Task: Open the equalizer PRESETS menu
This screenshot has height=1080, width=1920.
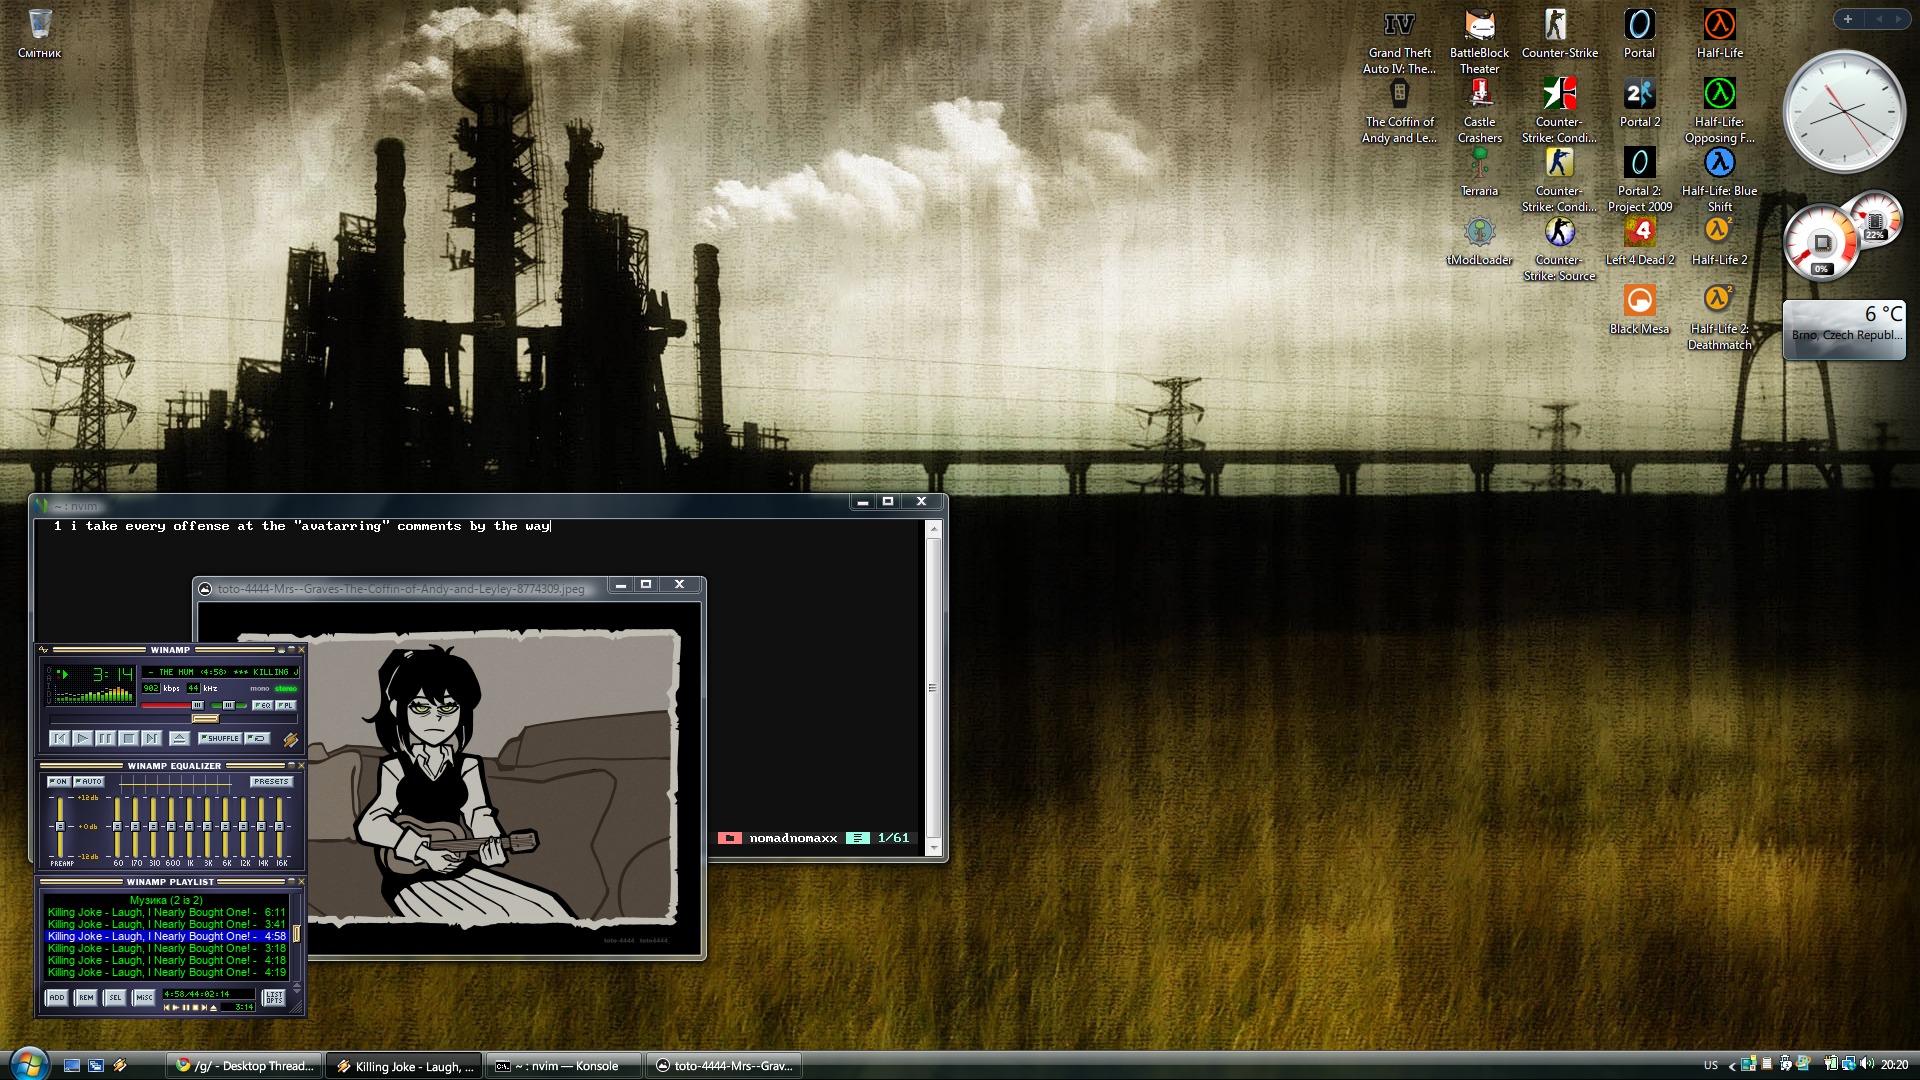Action: point(271,781)
